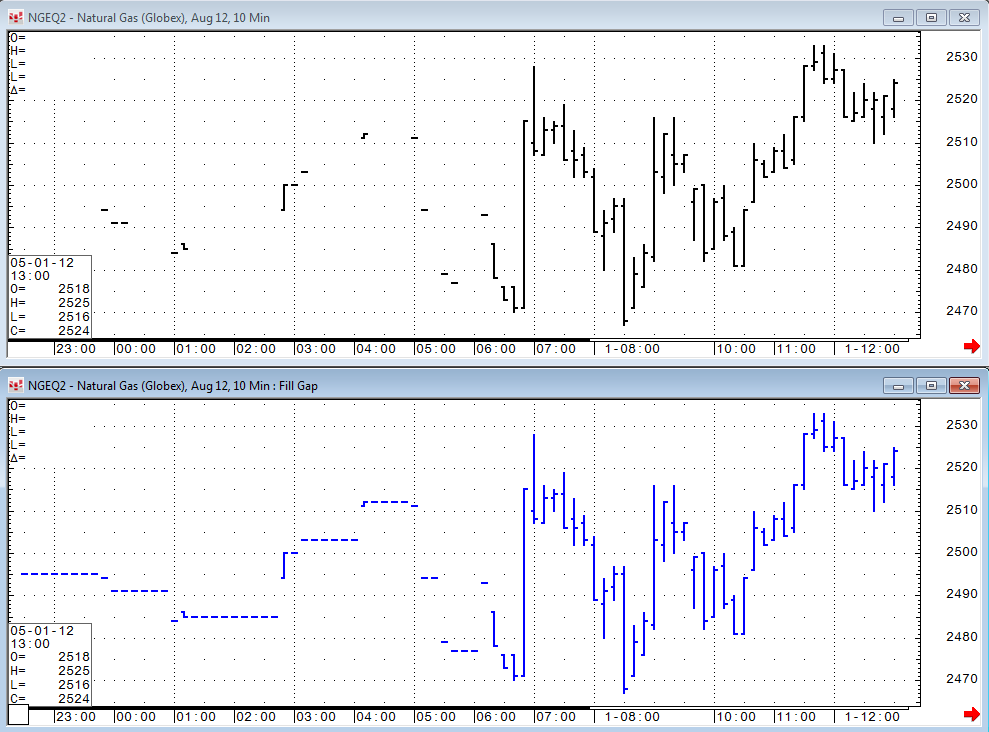Click the small white box below Fill Gap chart
This screenshot has height=732, width=989.
tap(18, 716)
